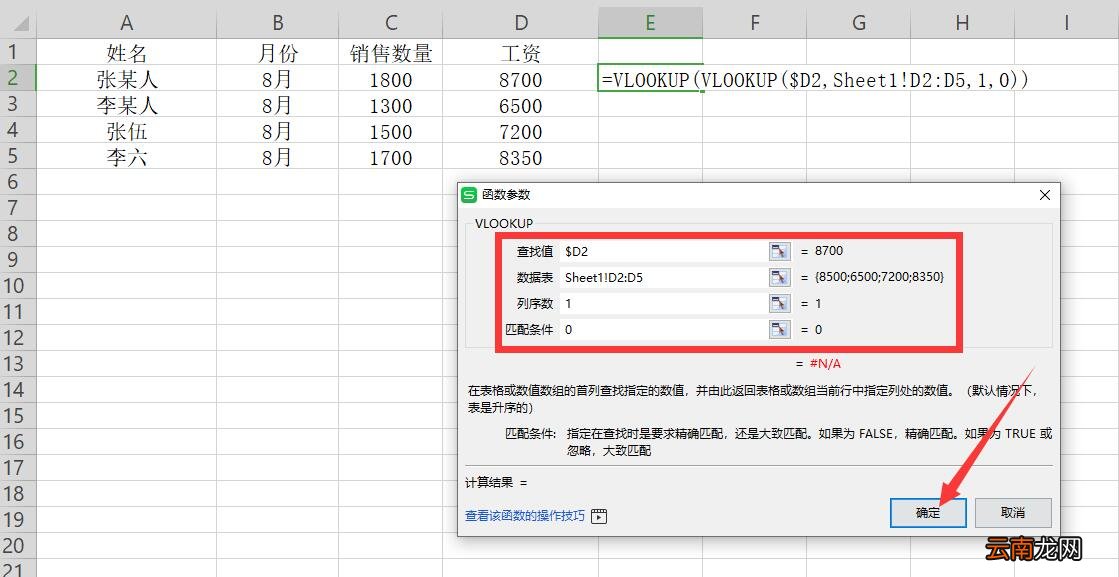Click the 查找值 input field
Screen dimensions: 1119x577
(x=663, y=251)
